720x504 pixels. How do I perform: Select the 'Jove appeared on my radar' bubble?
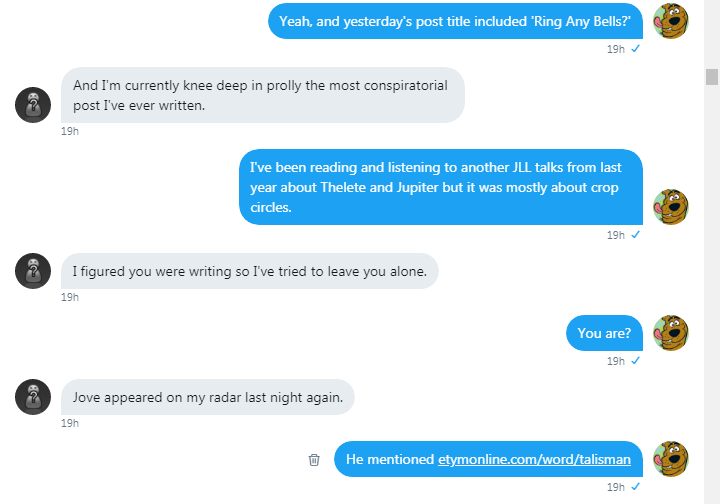tap(208, 397)
